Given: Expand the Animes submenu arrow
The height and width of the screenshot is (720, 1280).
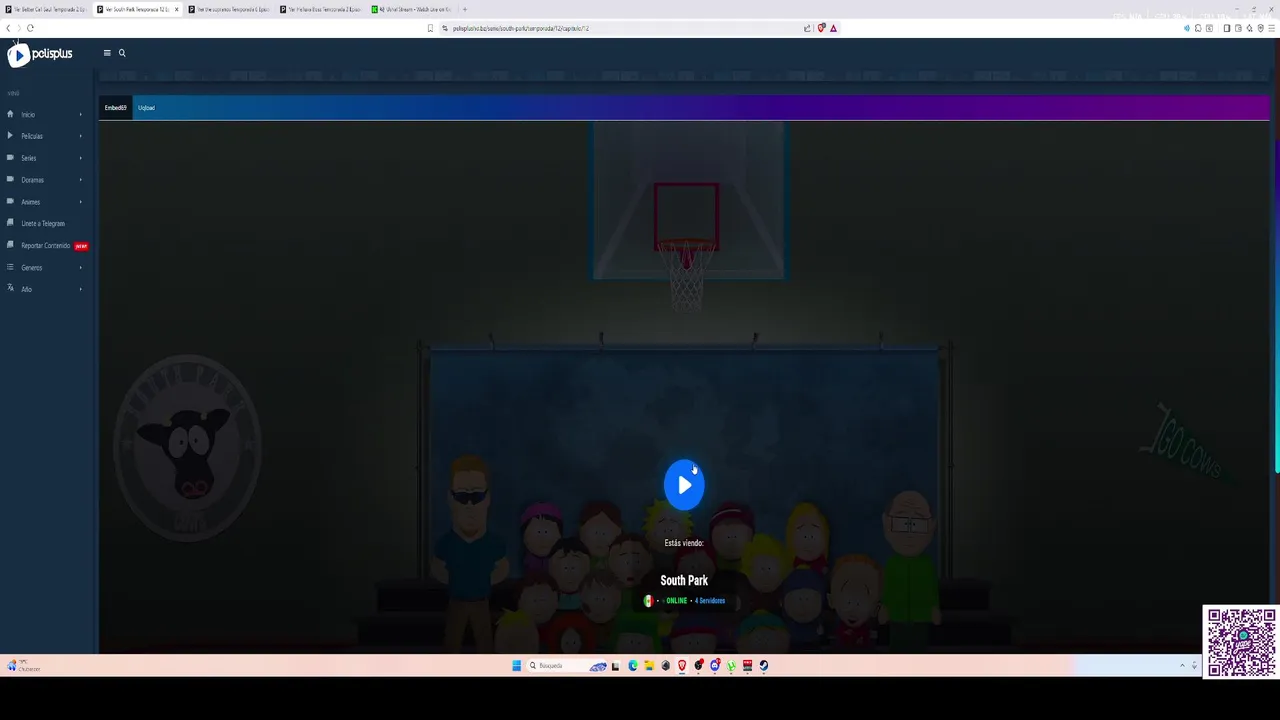Looking at the screenshot, I should click(x=81, y=202).
